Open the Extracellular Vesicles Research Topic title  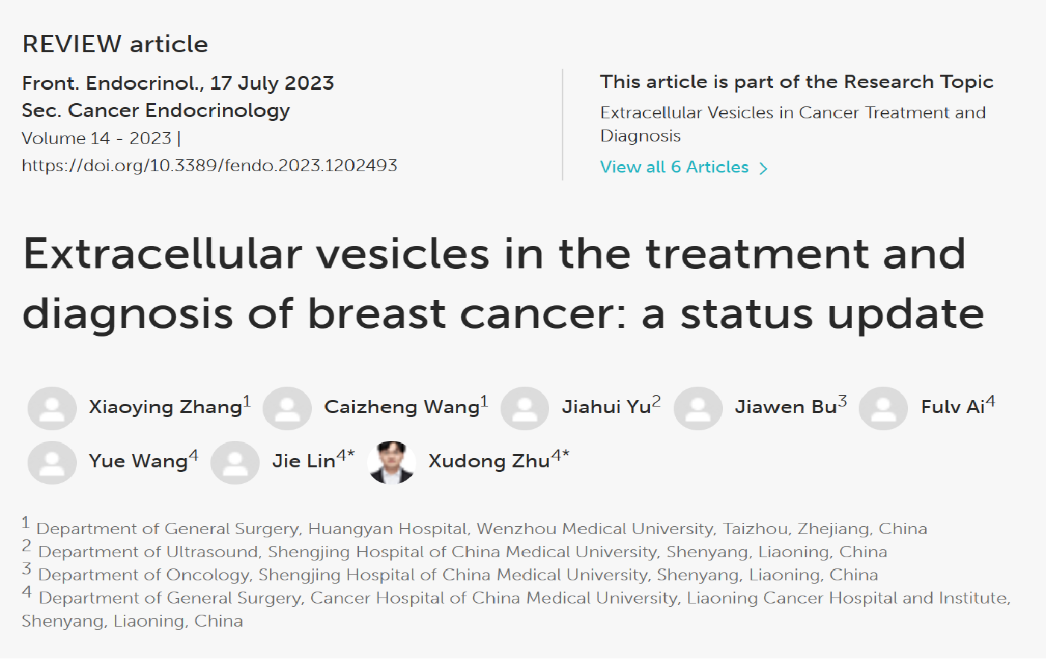[793, 124]
